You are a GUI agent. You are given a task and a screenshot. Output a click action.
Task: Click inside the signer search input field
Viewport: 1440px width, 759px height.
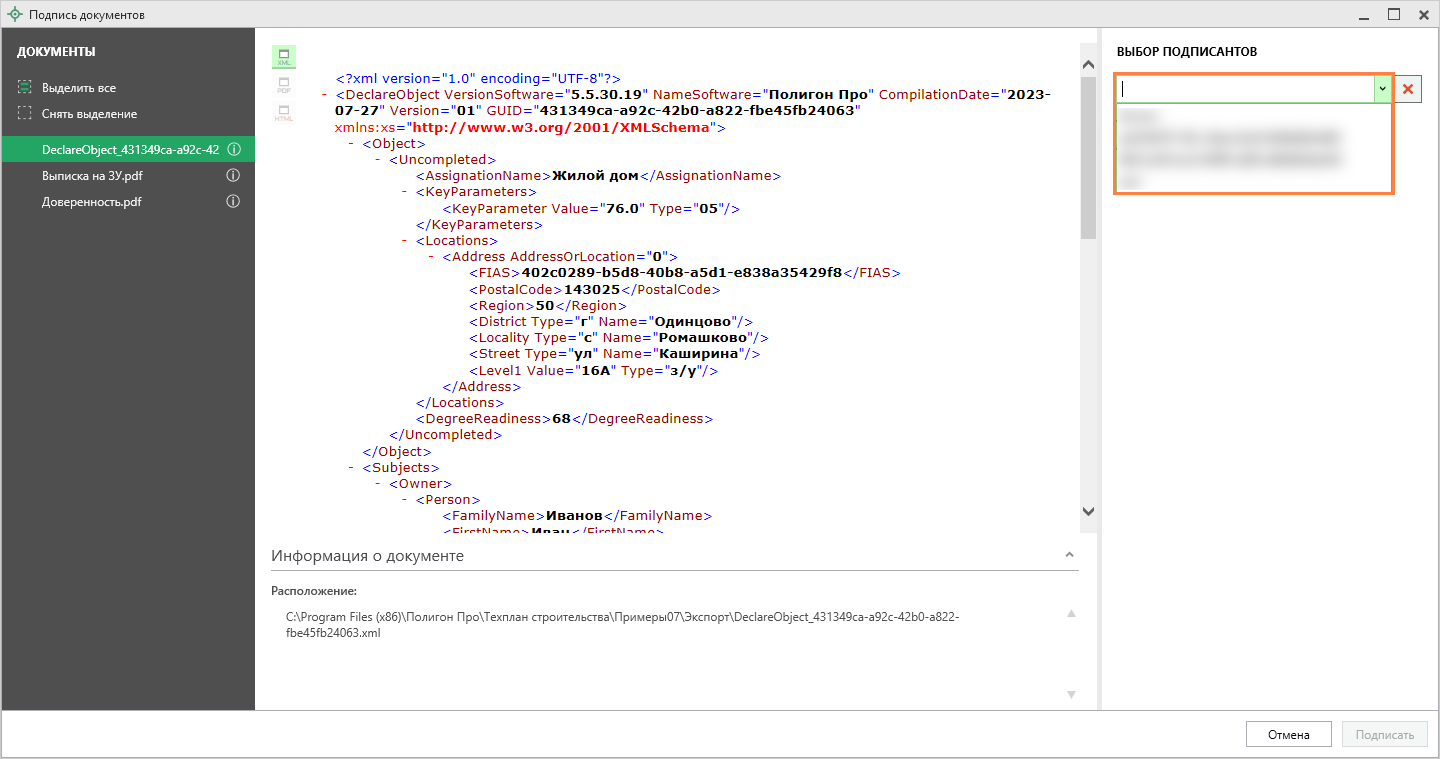(1244, 89)
